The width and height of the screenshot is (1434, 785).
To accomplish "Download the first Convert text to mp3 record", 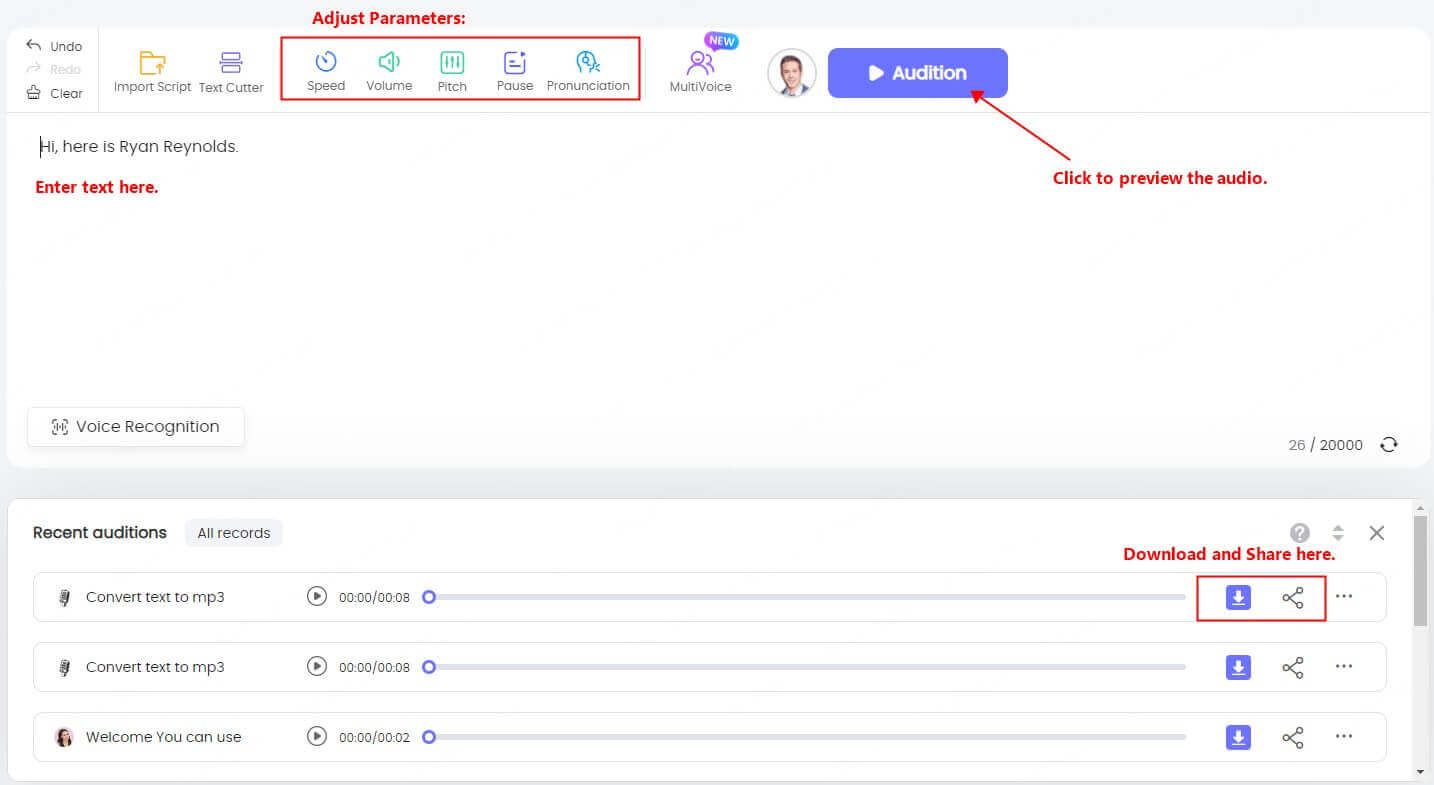I will point(1238,597).
